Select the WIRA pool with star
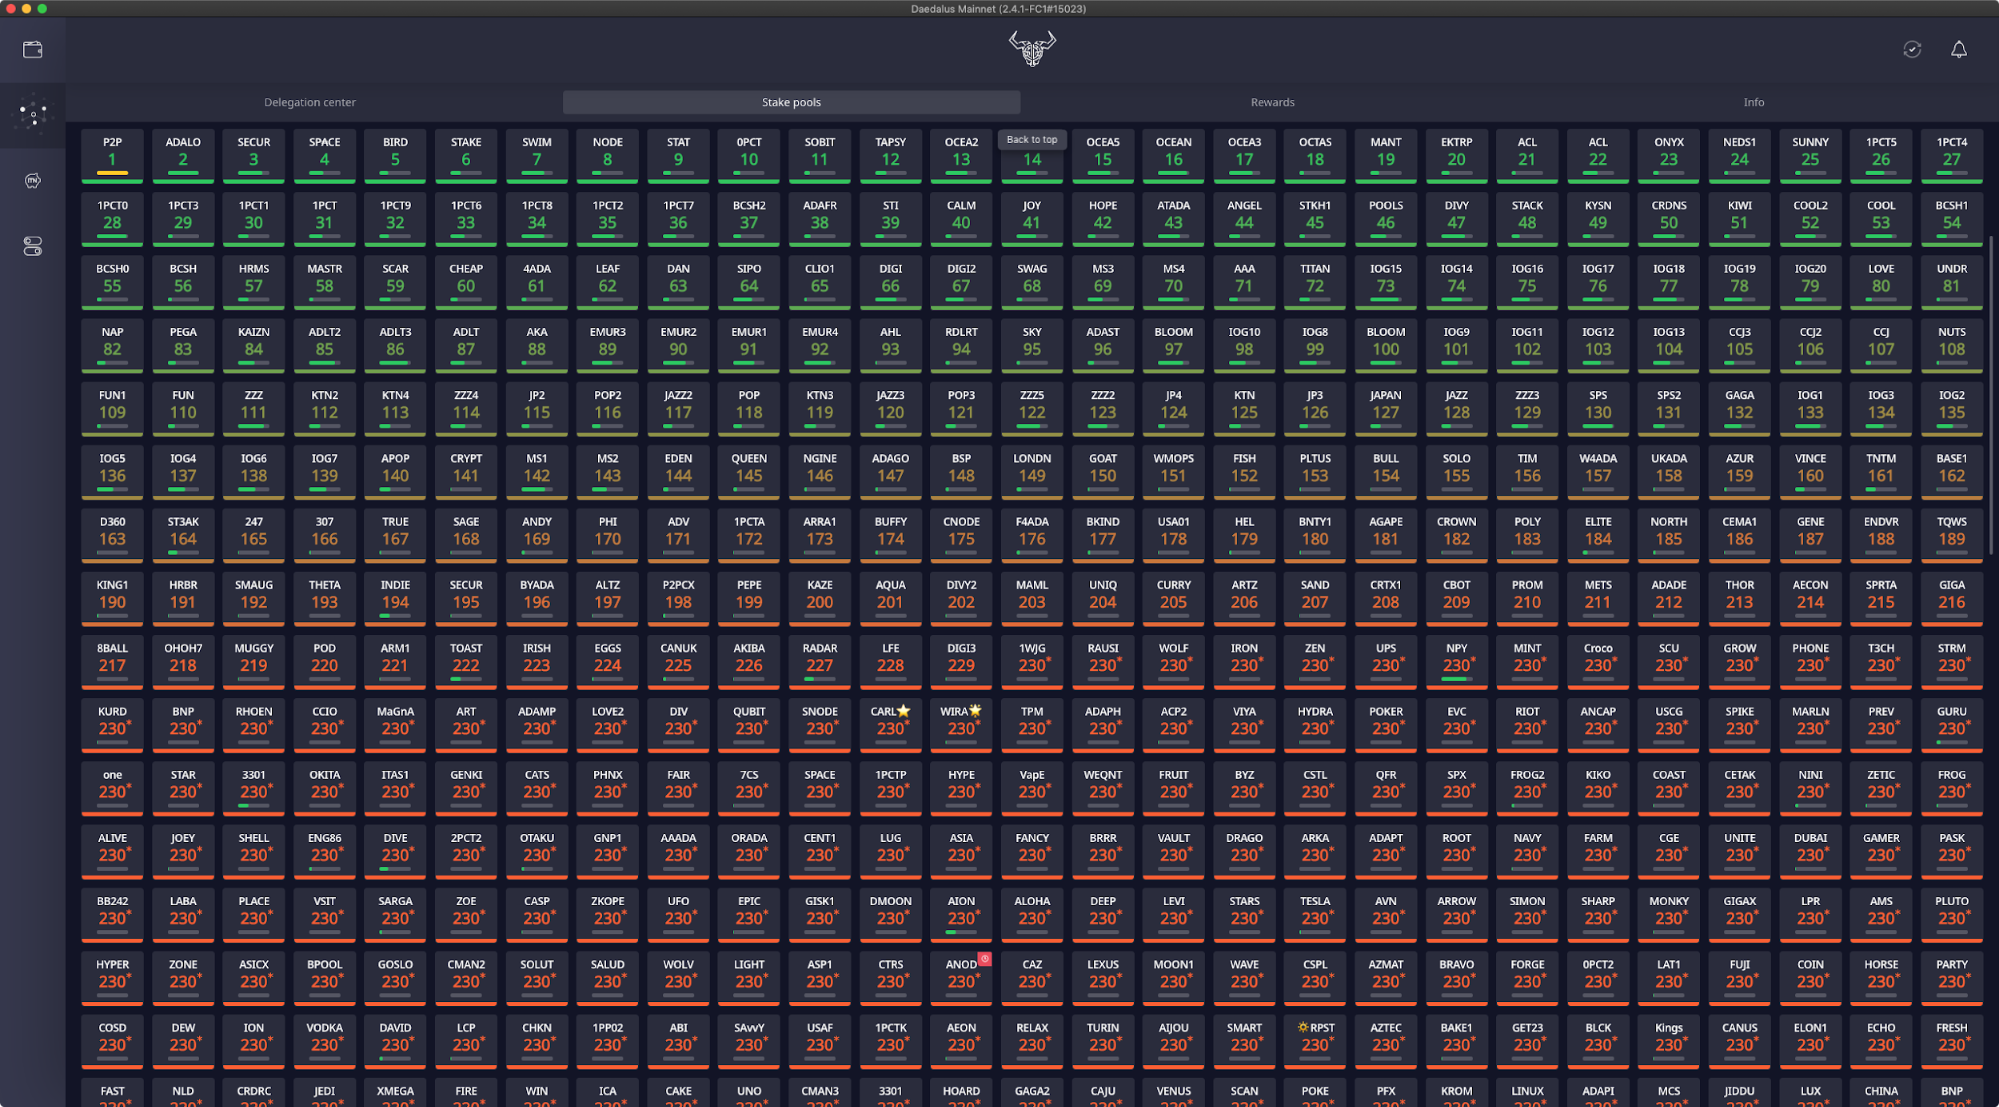Image resolution: width=1999 pixels, height=1107 pixels. point(960,722)
